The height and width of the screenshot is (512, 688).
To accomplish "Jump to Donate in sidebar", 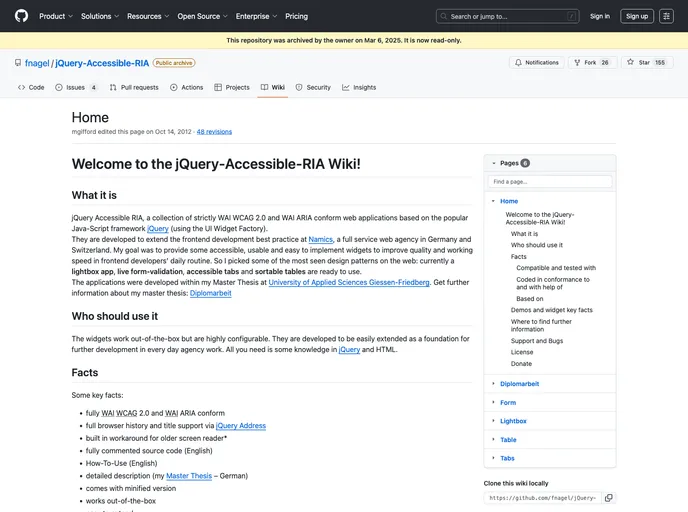I will click(521, 364).
